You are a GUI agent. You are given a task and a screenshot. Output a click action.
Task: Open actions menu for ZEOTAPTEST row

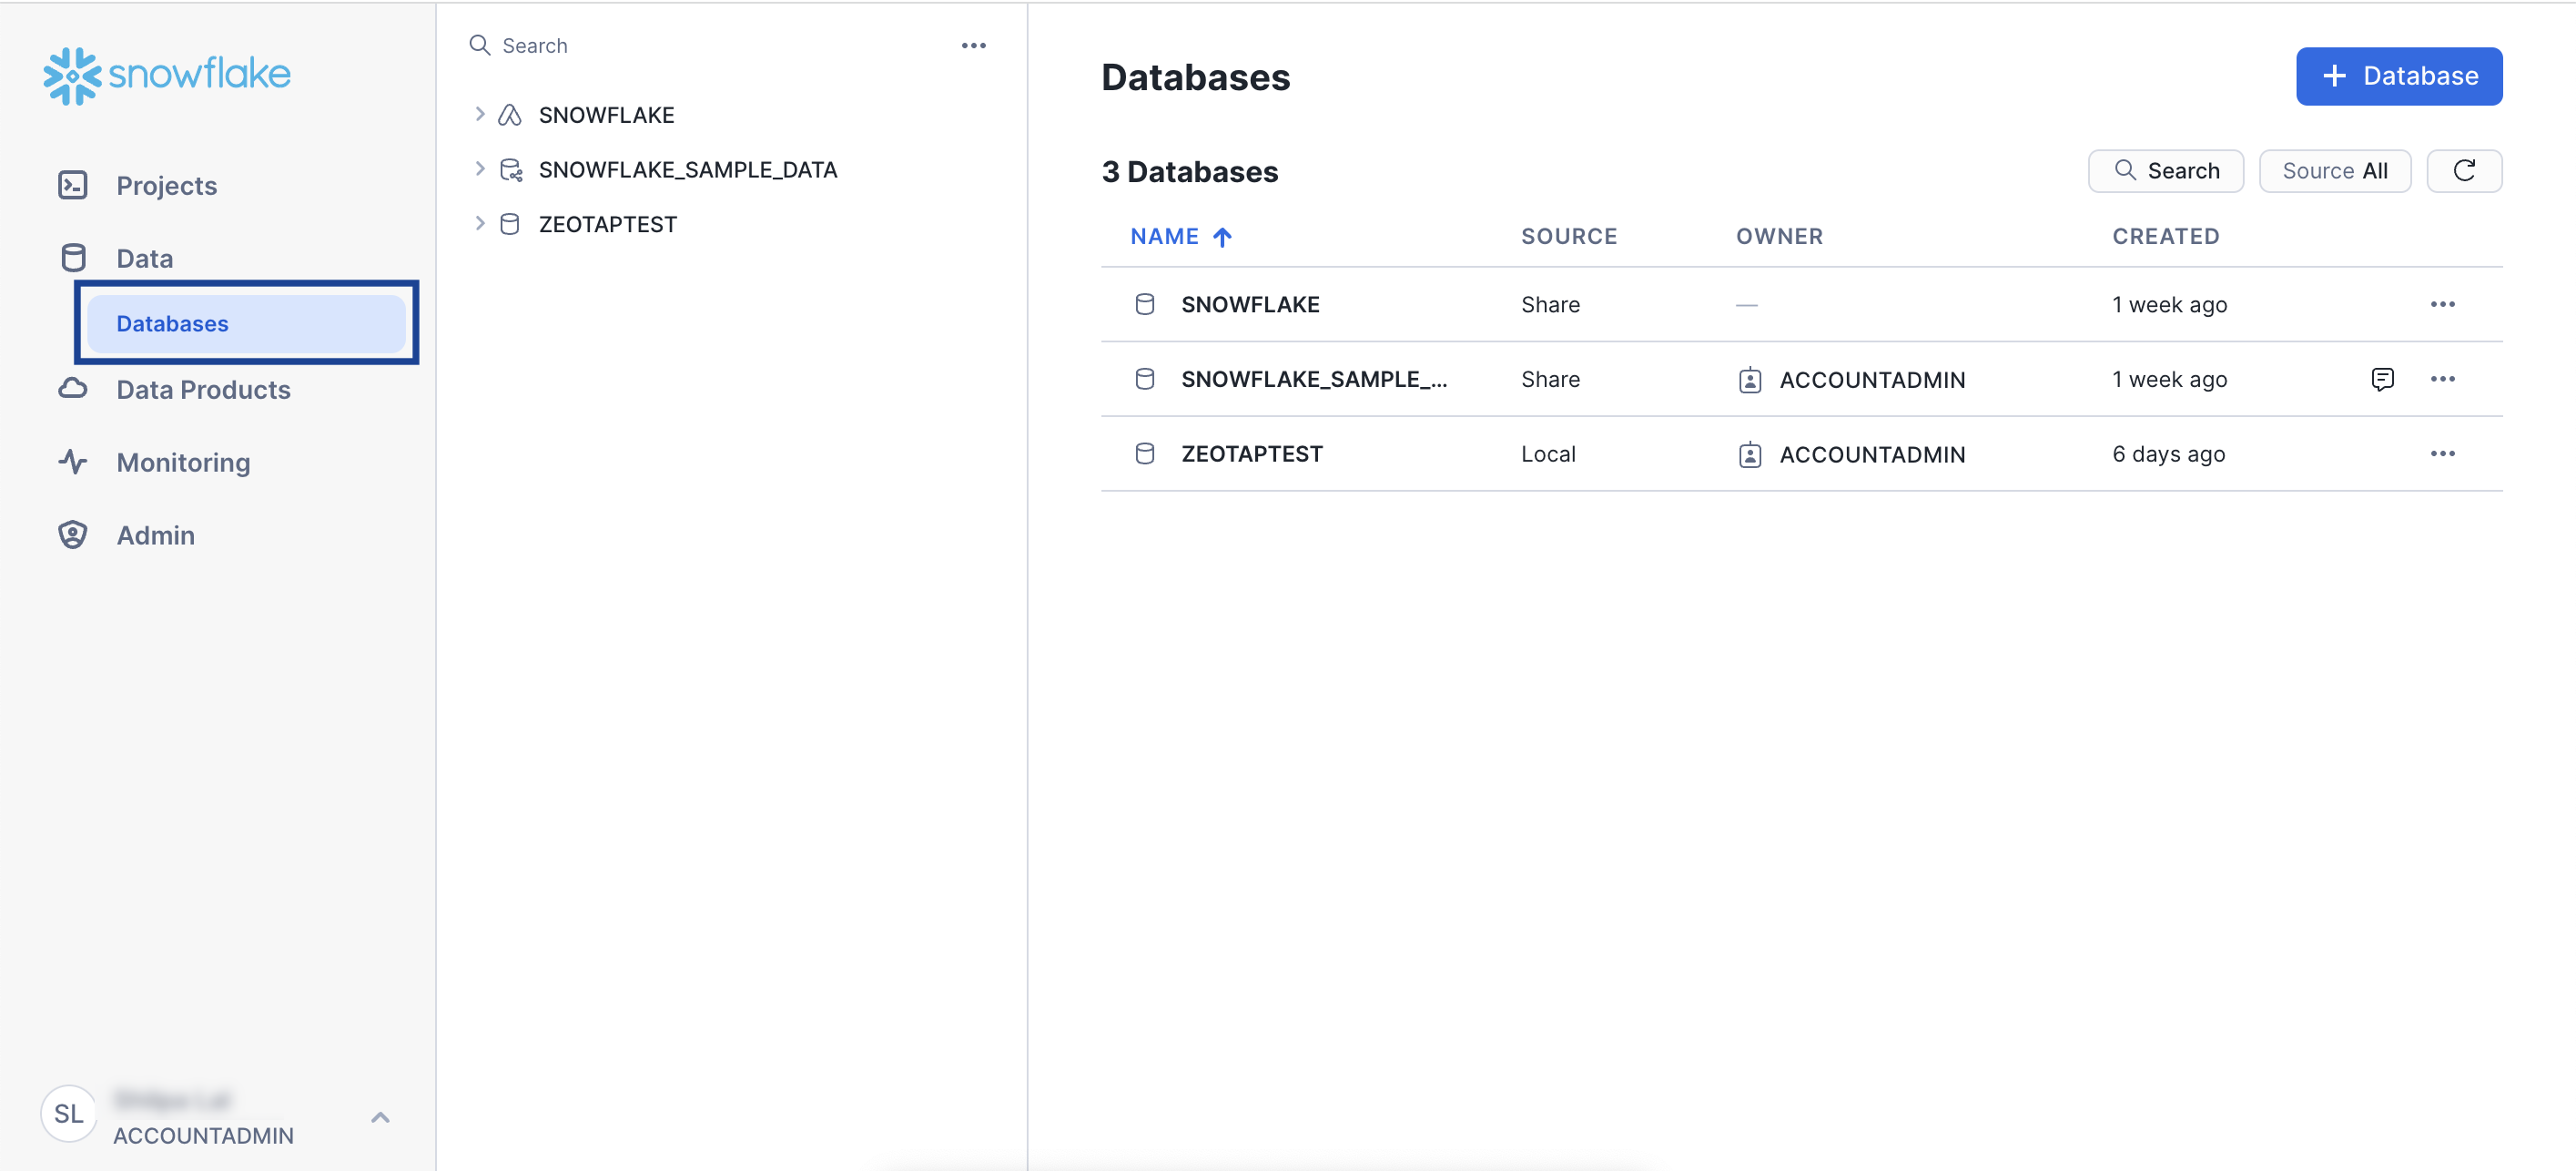2442,454
